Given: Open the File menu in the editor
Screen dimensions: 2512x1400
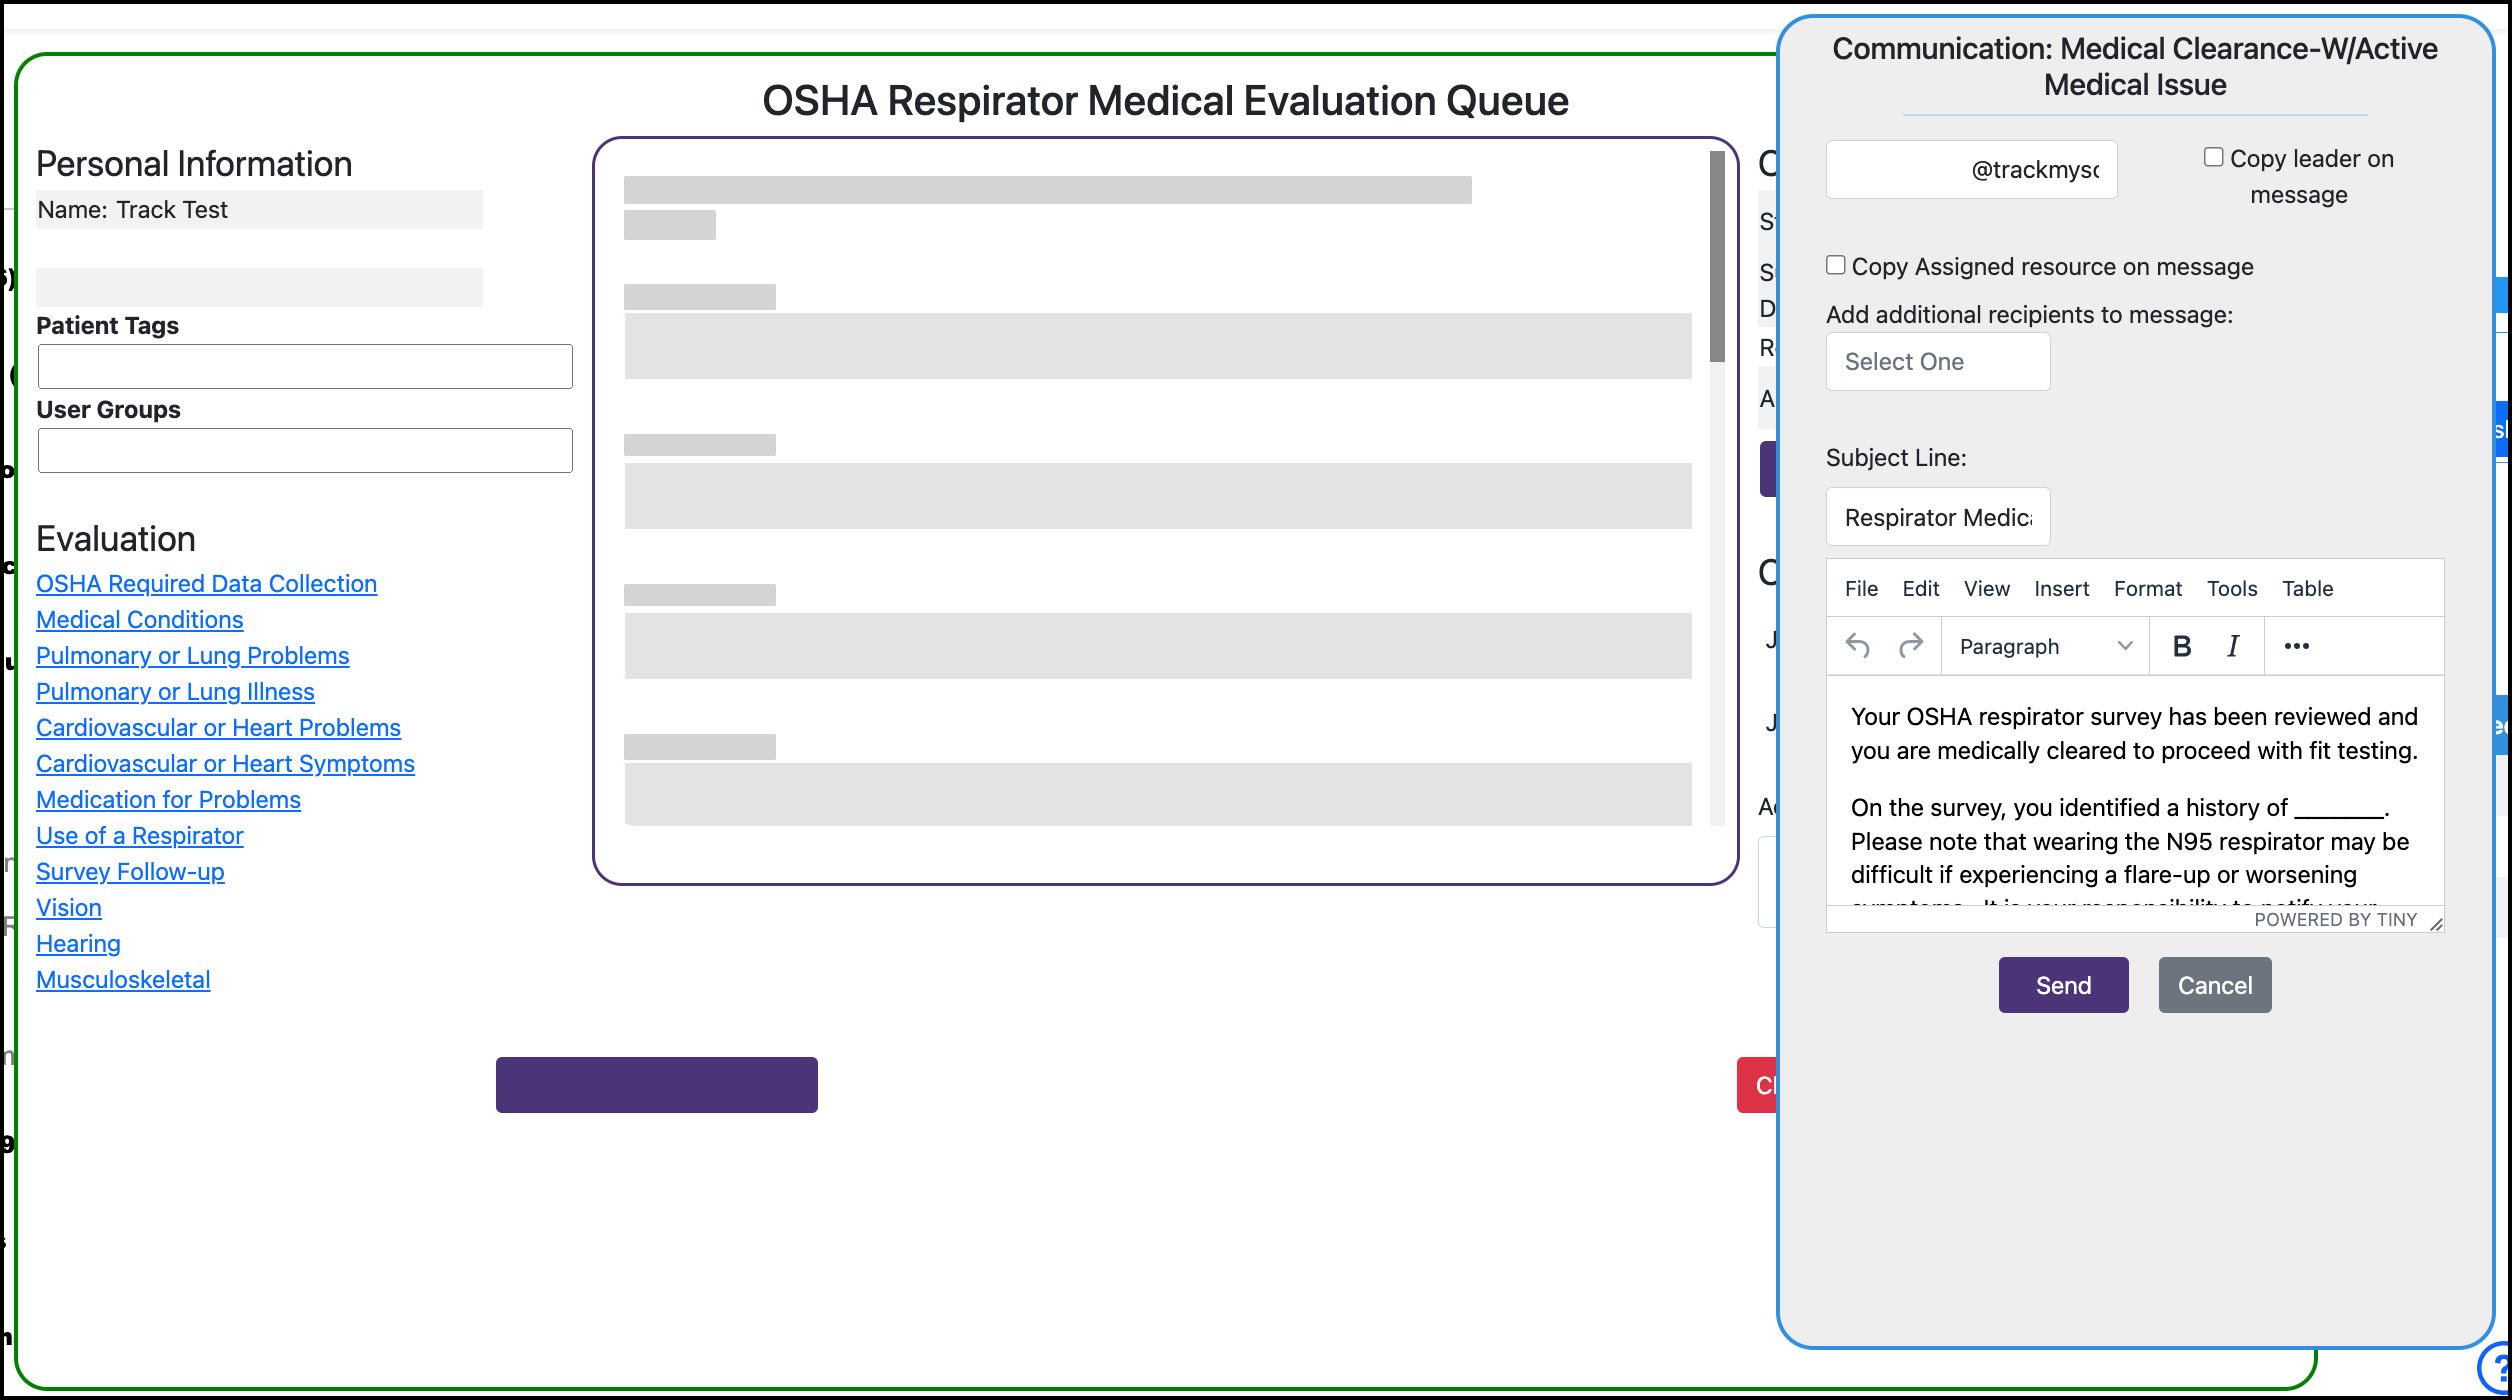Looking at the screenshot, I should (x=1861, y=588).
